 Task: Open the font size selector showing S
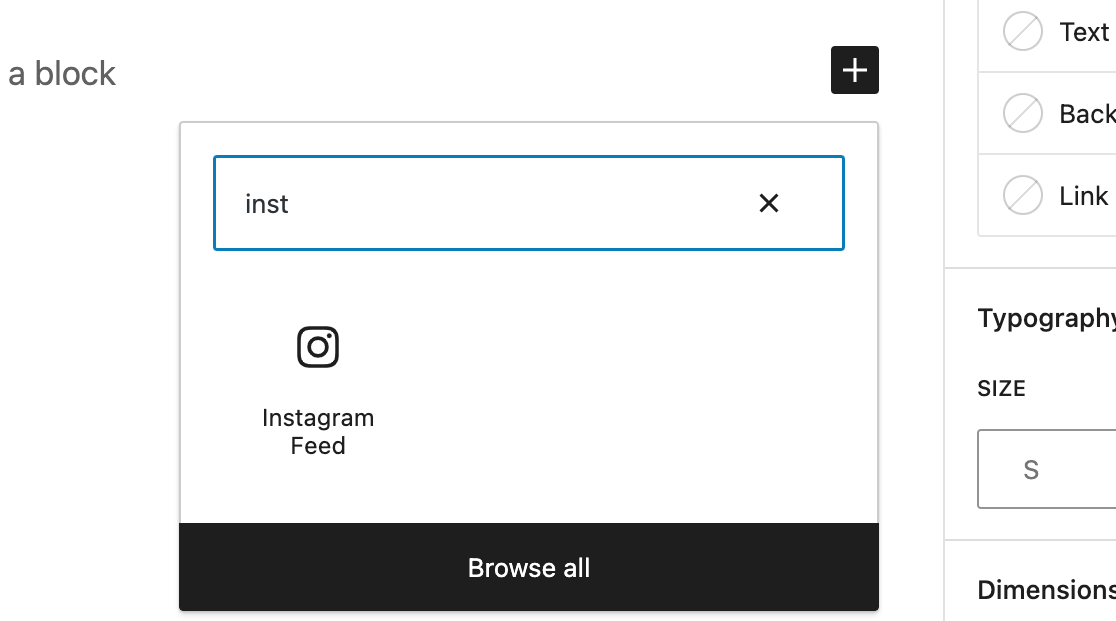[1031, 469]
